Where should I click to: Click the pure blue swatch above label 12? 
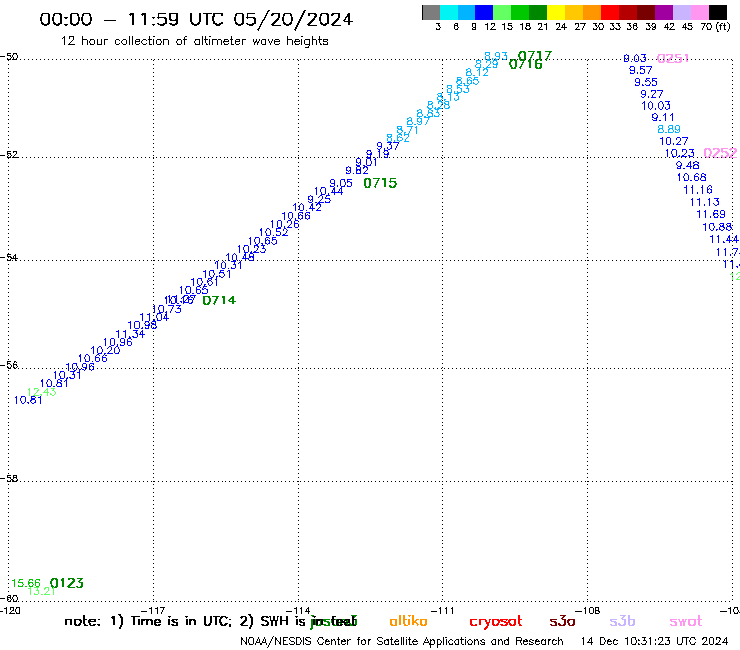pyautogui.click(x=484, y=12)
